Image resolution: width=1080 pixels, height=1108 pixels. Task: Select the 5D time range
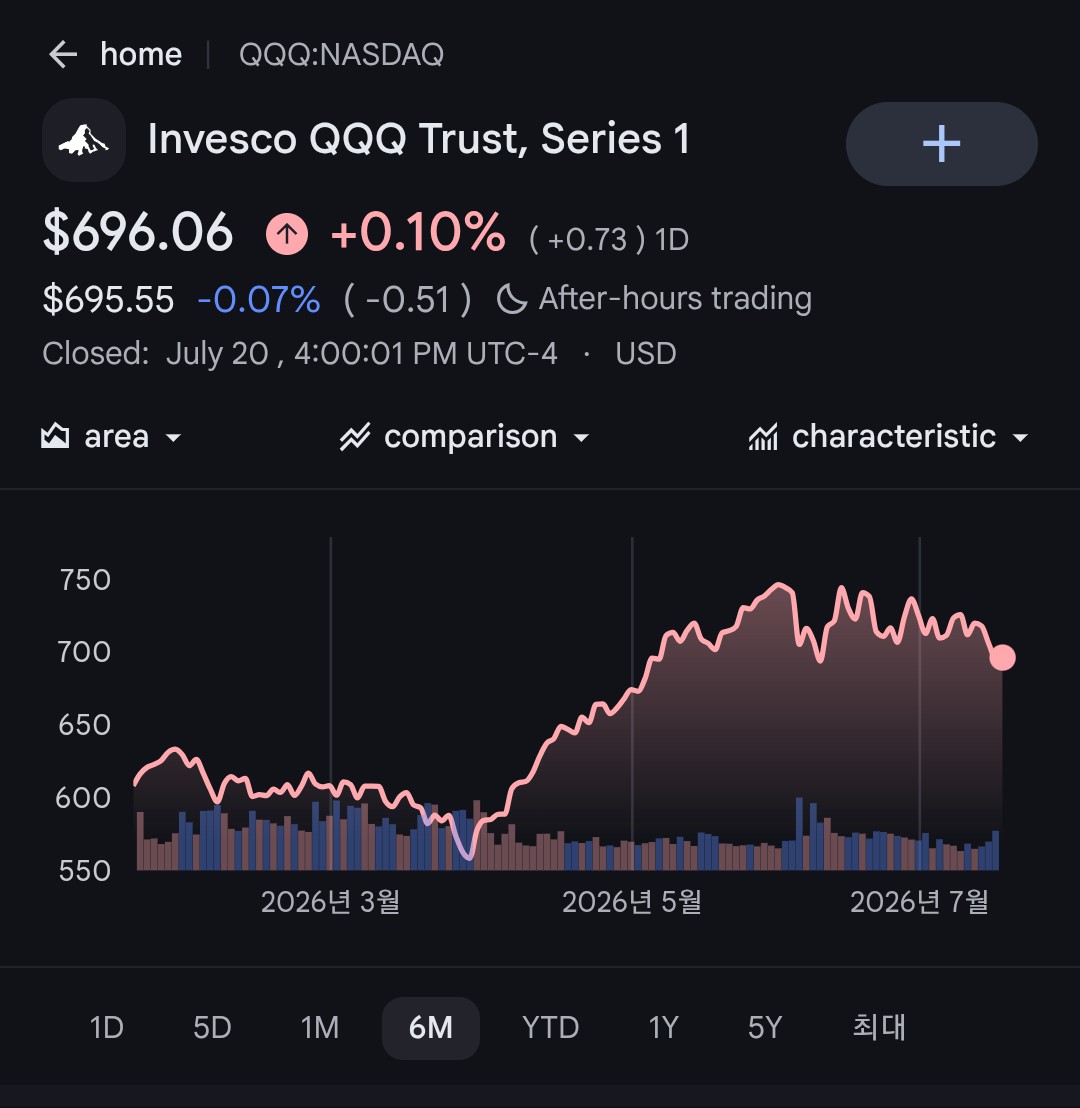click(212, 1027)
